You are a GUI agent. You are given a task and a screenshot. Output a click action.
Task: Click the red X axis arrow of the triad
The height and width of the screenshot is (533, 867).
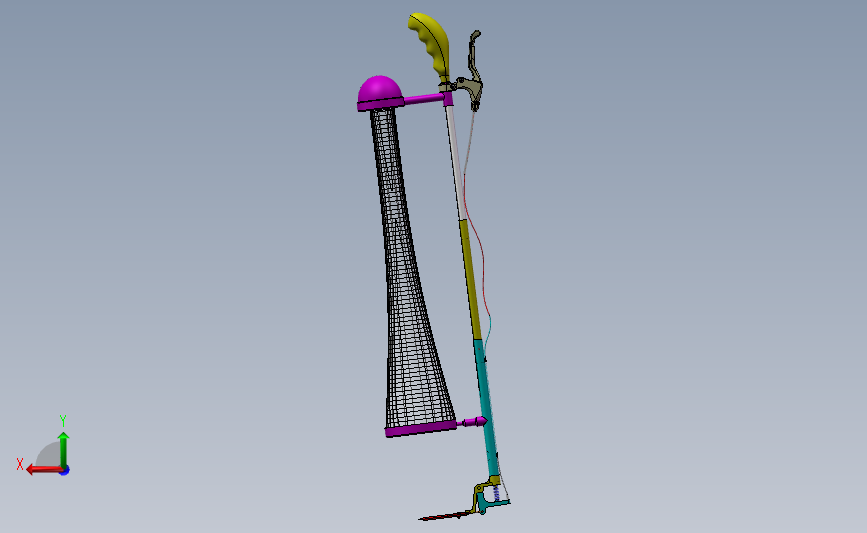pos(43,469)
